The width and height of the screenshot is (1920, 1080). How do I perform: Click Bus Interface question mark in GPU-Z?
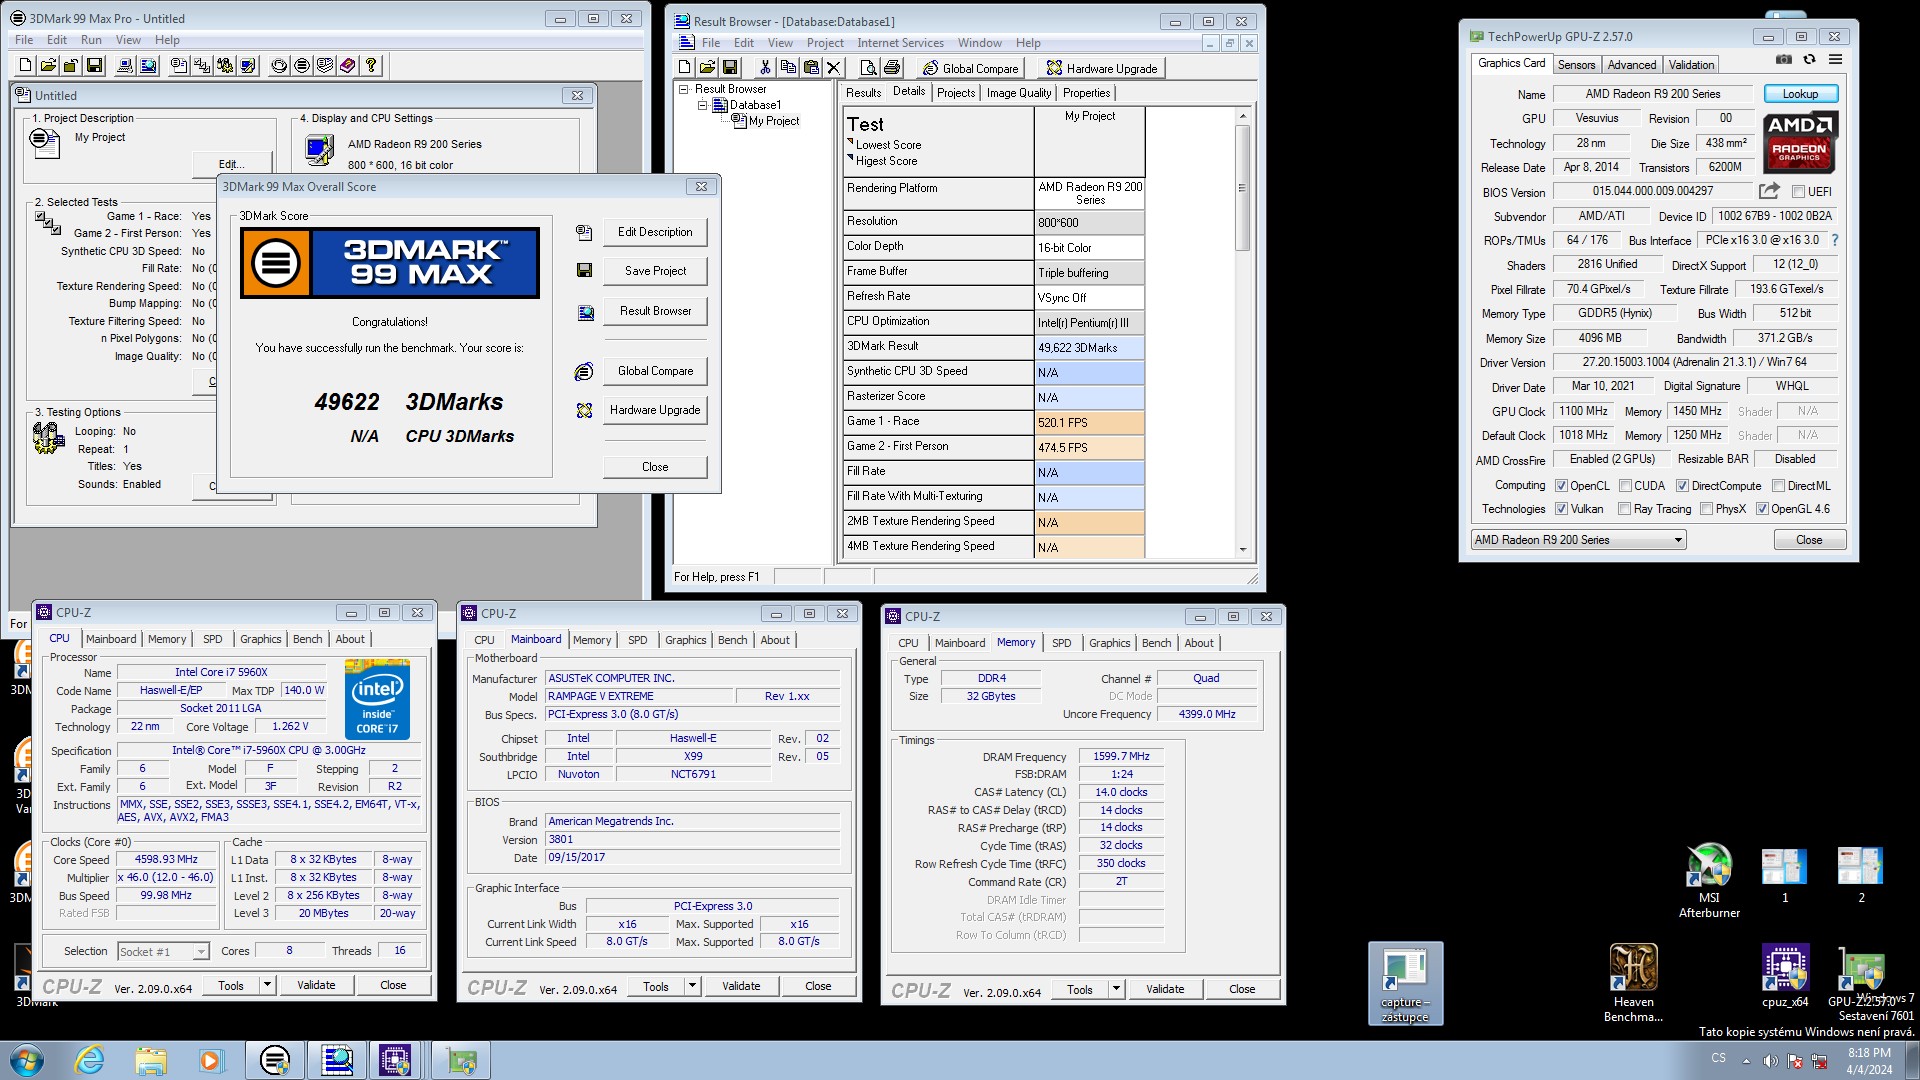[1835, 241]
